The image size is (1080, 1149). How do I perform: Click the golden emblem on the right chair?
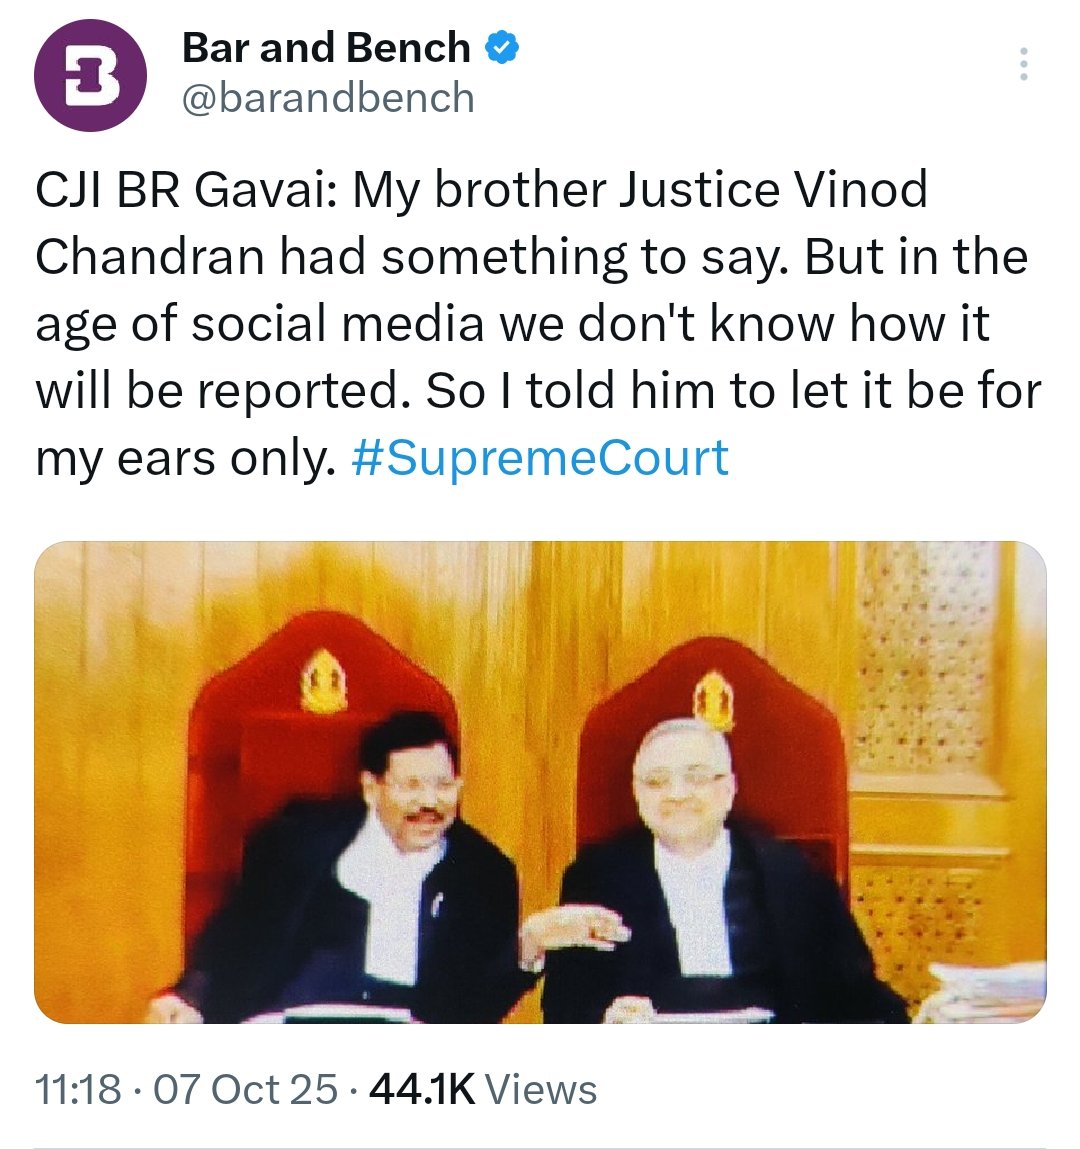coord(714,702)
